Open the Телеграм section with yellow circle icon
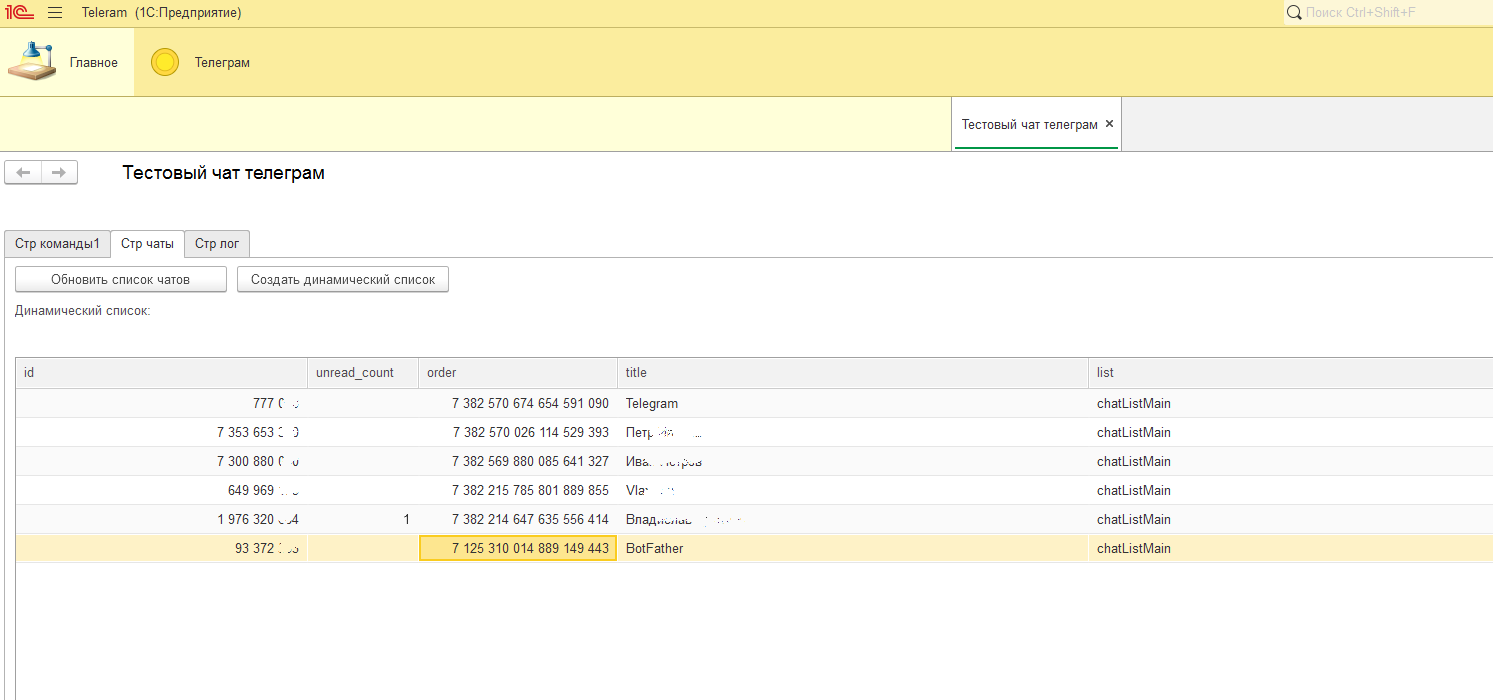This screenshot has width=1493, height=700. pos(200,62)
